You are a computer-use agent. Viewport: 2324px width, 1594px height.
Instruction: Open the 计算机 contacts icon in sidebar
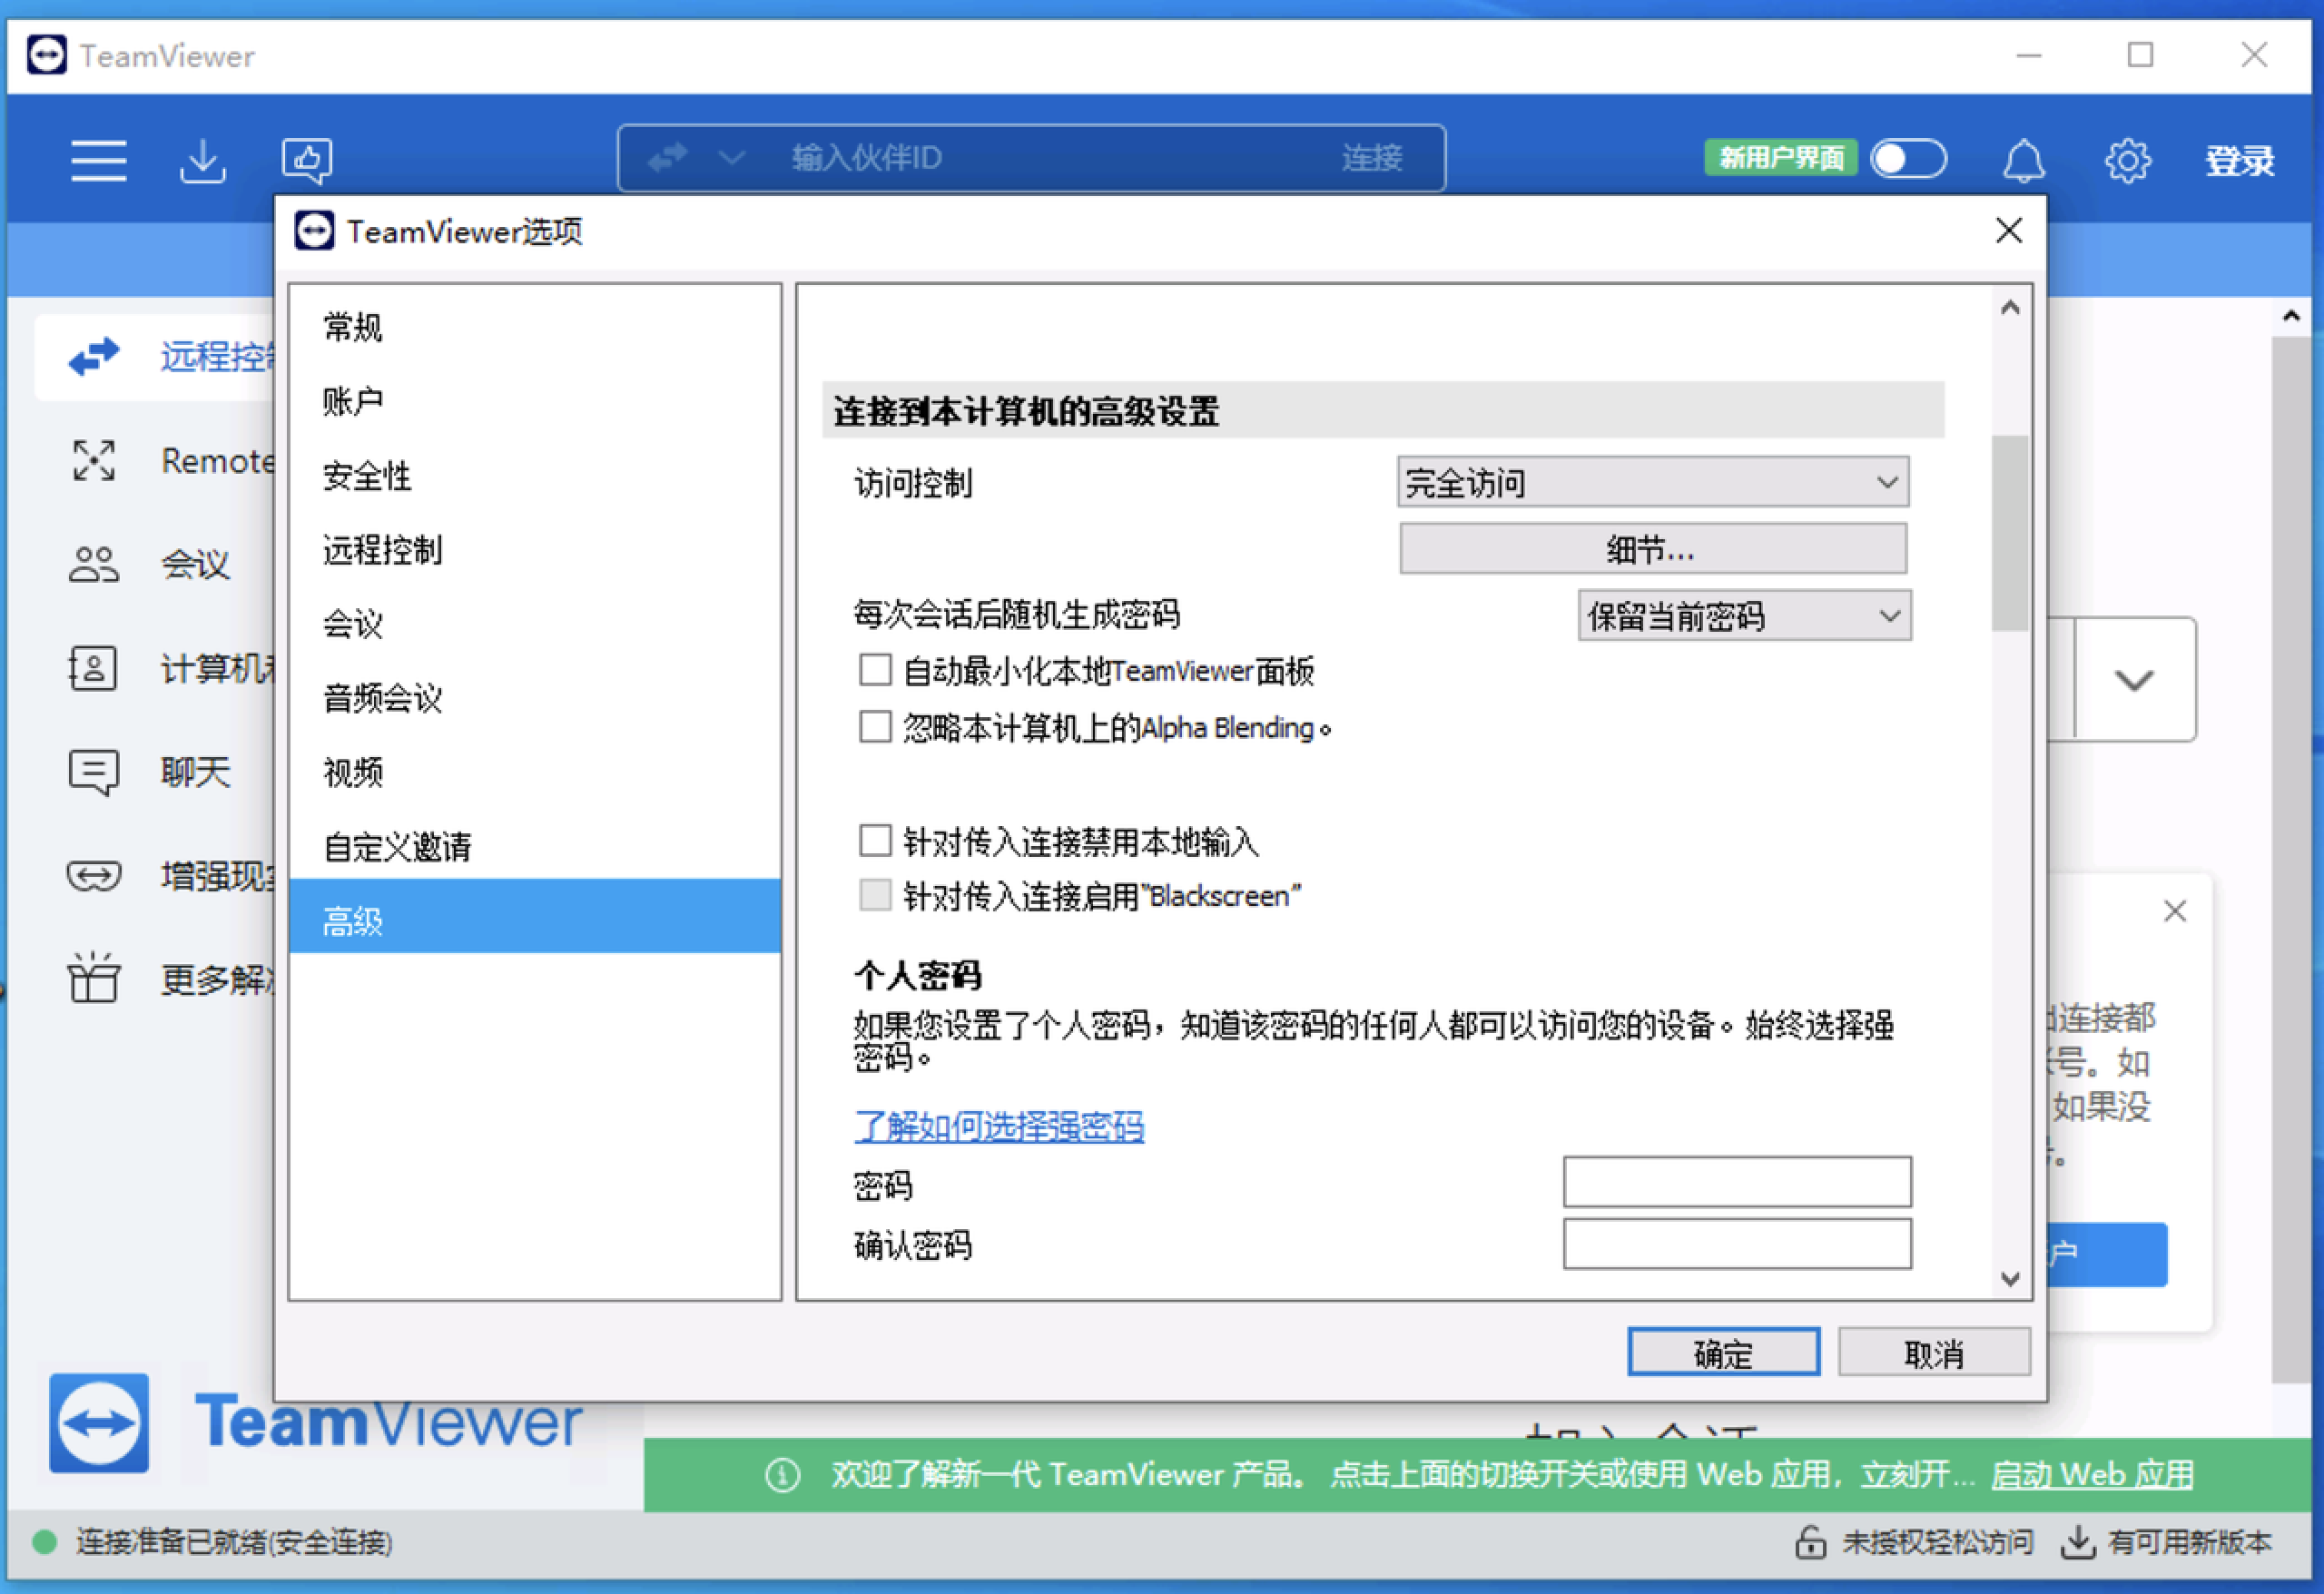(92, 668)
